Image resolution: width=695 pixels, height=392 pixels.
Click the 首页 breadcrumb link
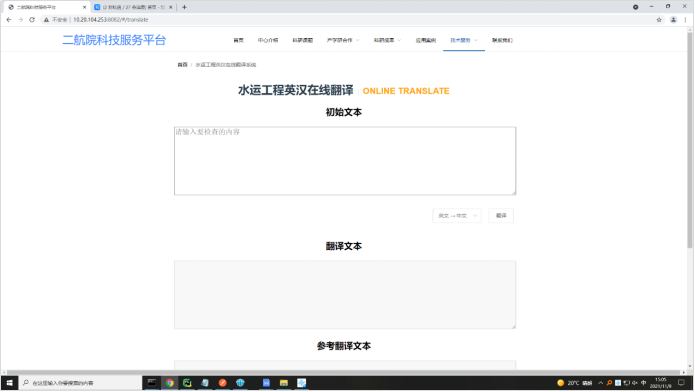click(182, 65)
